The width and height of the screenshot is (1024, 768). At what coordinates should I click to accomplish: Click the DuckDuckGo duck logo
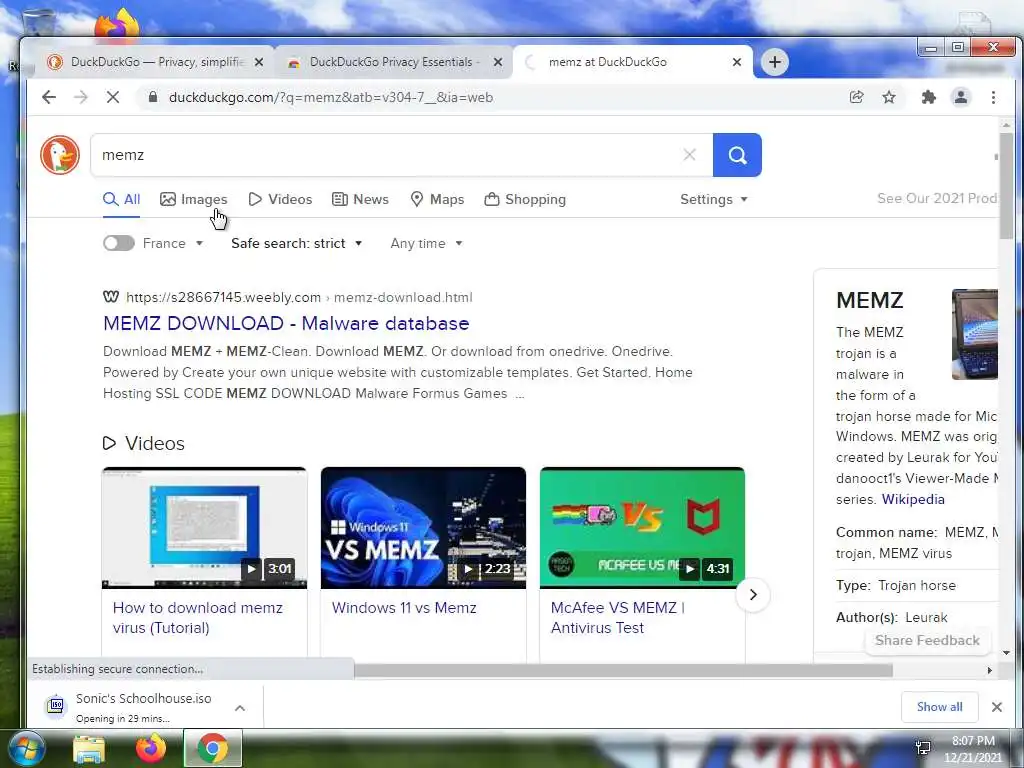coord(59,155)
